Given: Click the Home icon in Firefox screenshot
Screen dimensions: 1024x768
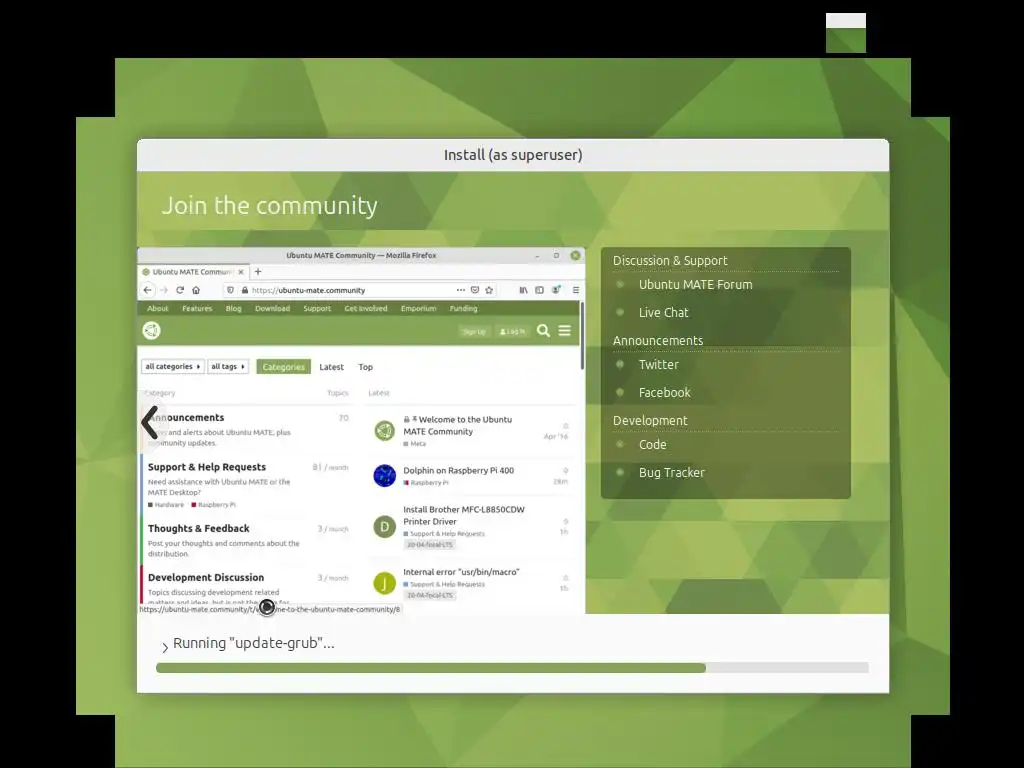Looking at the screenshot, I should (196, 290).
